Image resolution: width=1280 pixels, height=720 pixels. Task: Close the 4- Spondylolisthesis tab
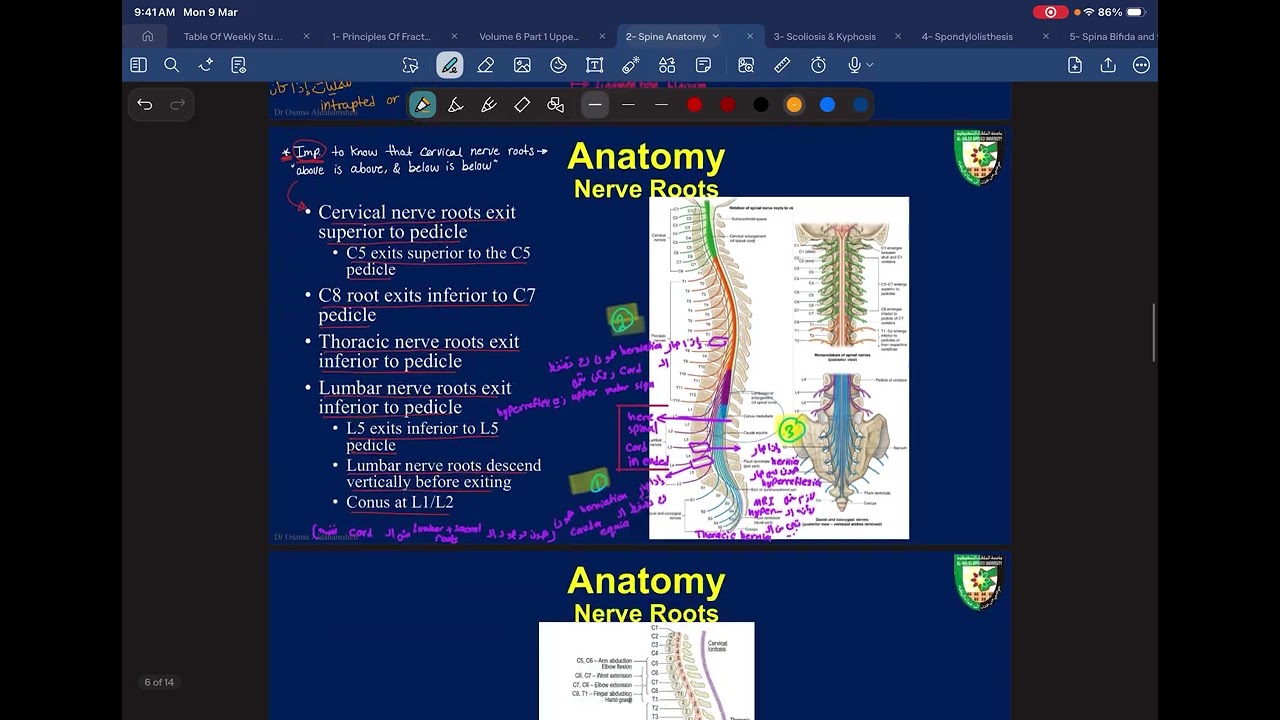1046,37
